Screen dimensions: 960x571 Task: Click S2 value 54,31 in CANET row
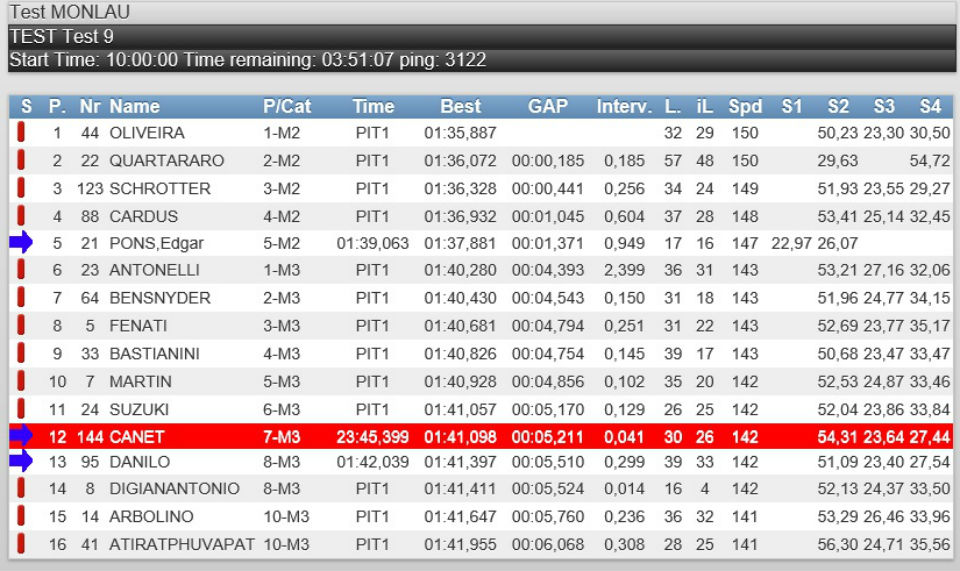click(x=838, y=437)
